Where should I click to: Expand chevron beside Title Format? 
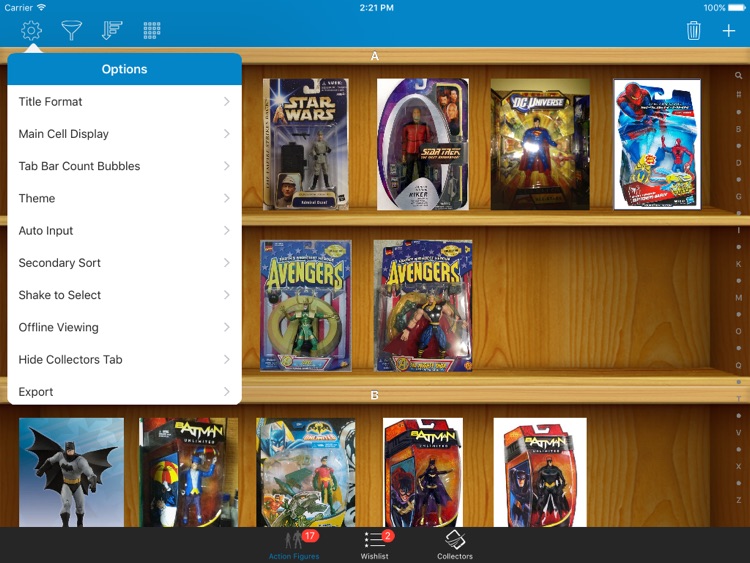click(x=227, y=101)
